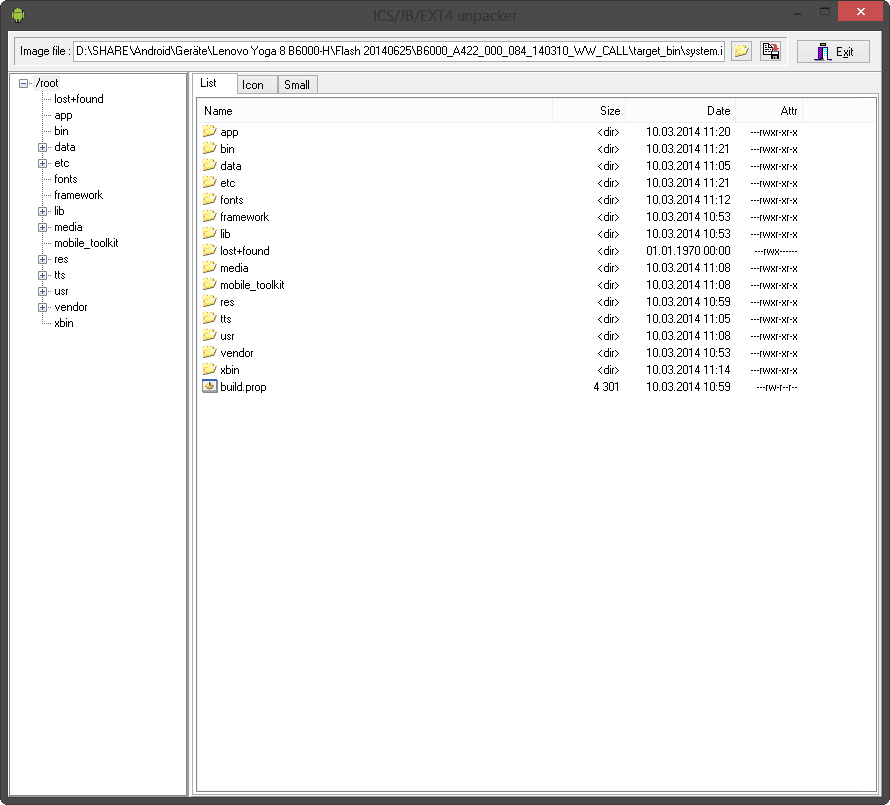This screenshot has width=890, height=805.
Task: Click the Image file path field
Action: point(399,51)
